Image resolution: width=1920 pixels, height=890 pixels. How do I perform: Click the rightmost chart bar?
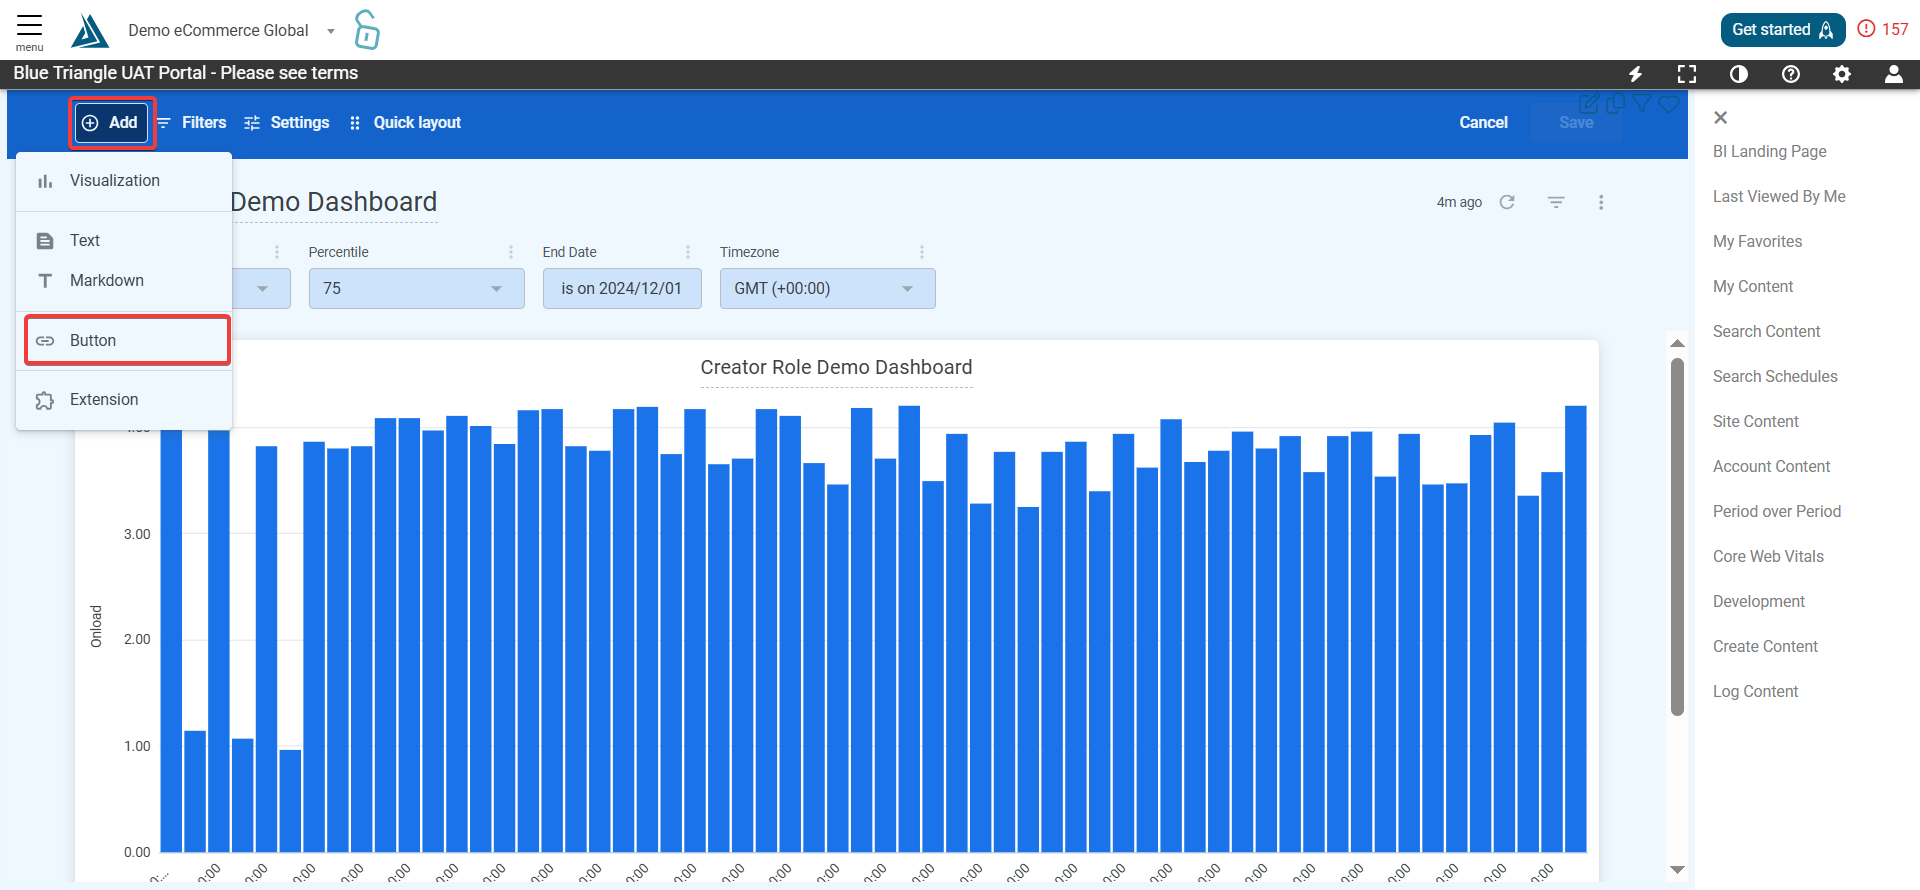tap(1576, 629)
